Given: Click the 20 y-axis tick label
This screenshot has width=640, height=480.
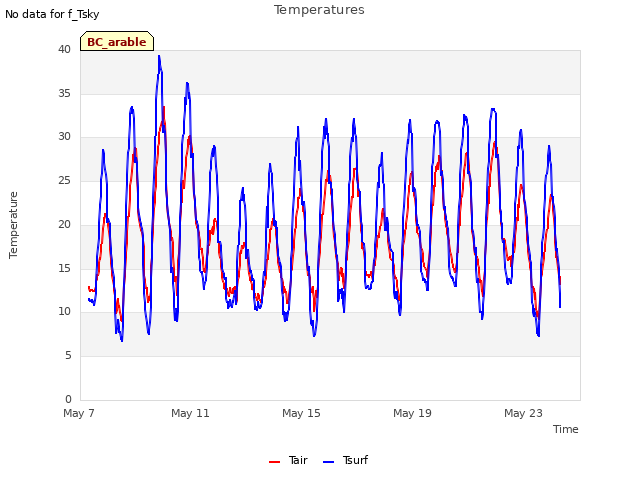Looking at the screenshot, I should tap(64, 224).
